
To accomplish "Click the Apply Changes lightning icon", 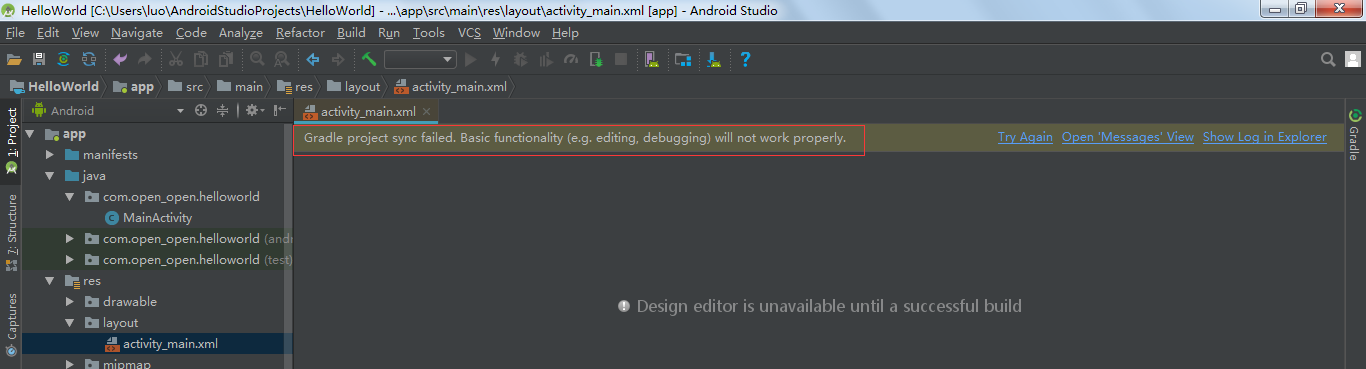I will pyautogui.click(x=495, y=60).
